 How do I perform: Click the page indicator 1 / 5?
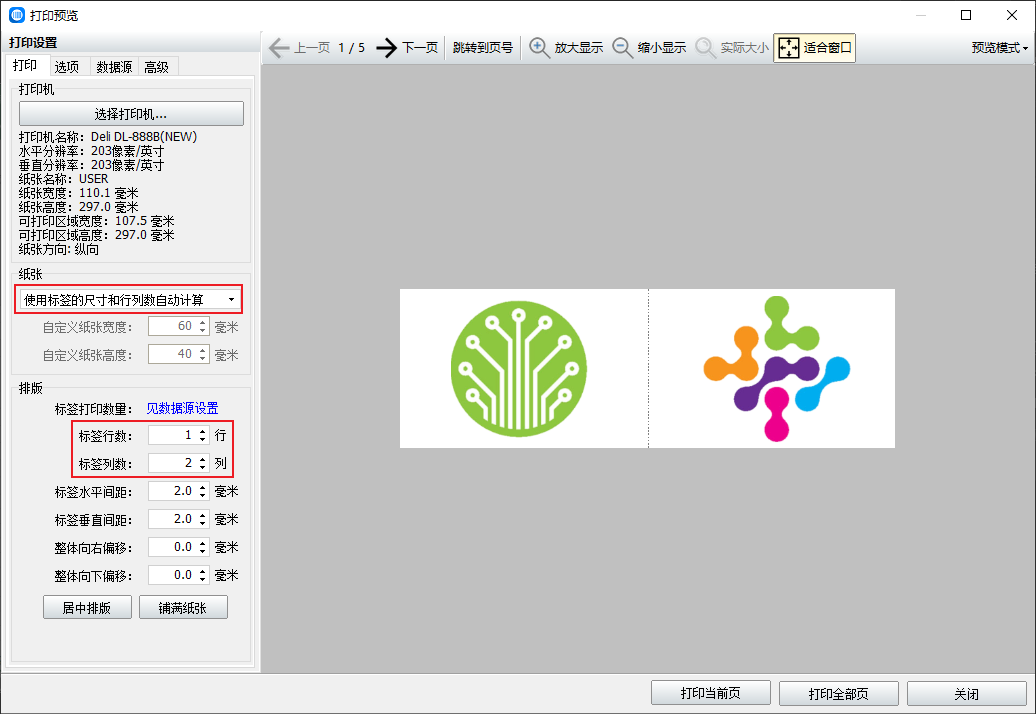pos(352,48)
